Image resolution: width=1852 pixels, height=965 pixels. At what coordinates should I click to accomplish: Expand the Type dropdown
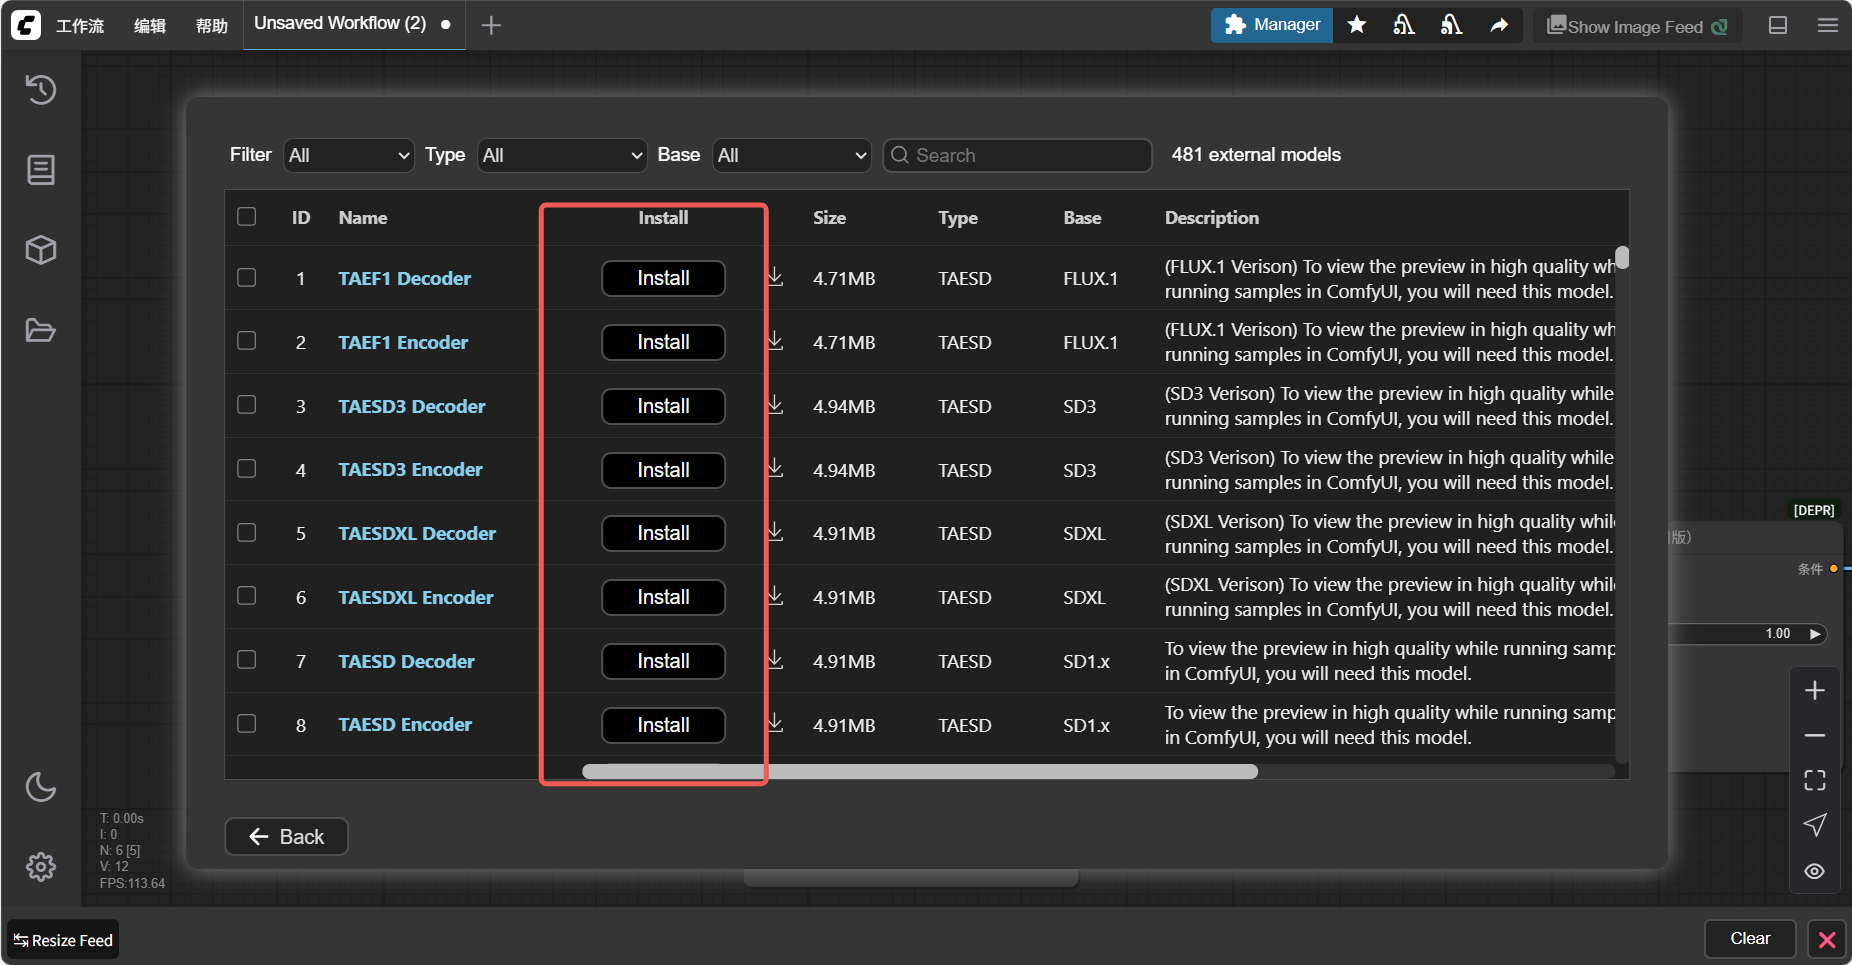pyautogui.click(x=562, y=155)
